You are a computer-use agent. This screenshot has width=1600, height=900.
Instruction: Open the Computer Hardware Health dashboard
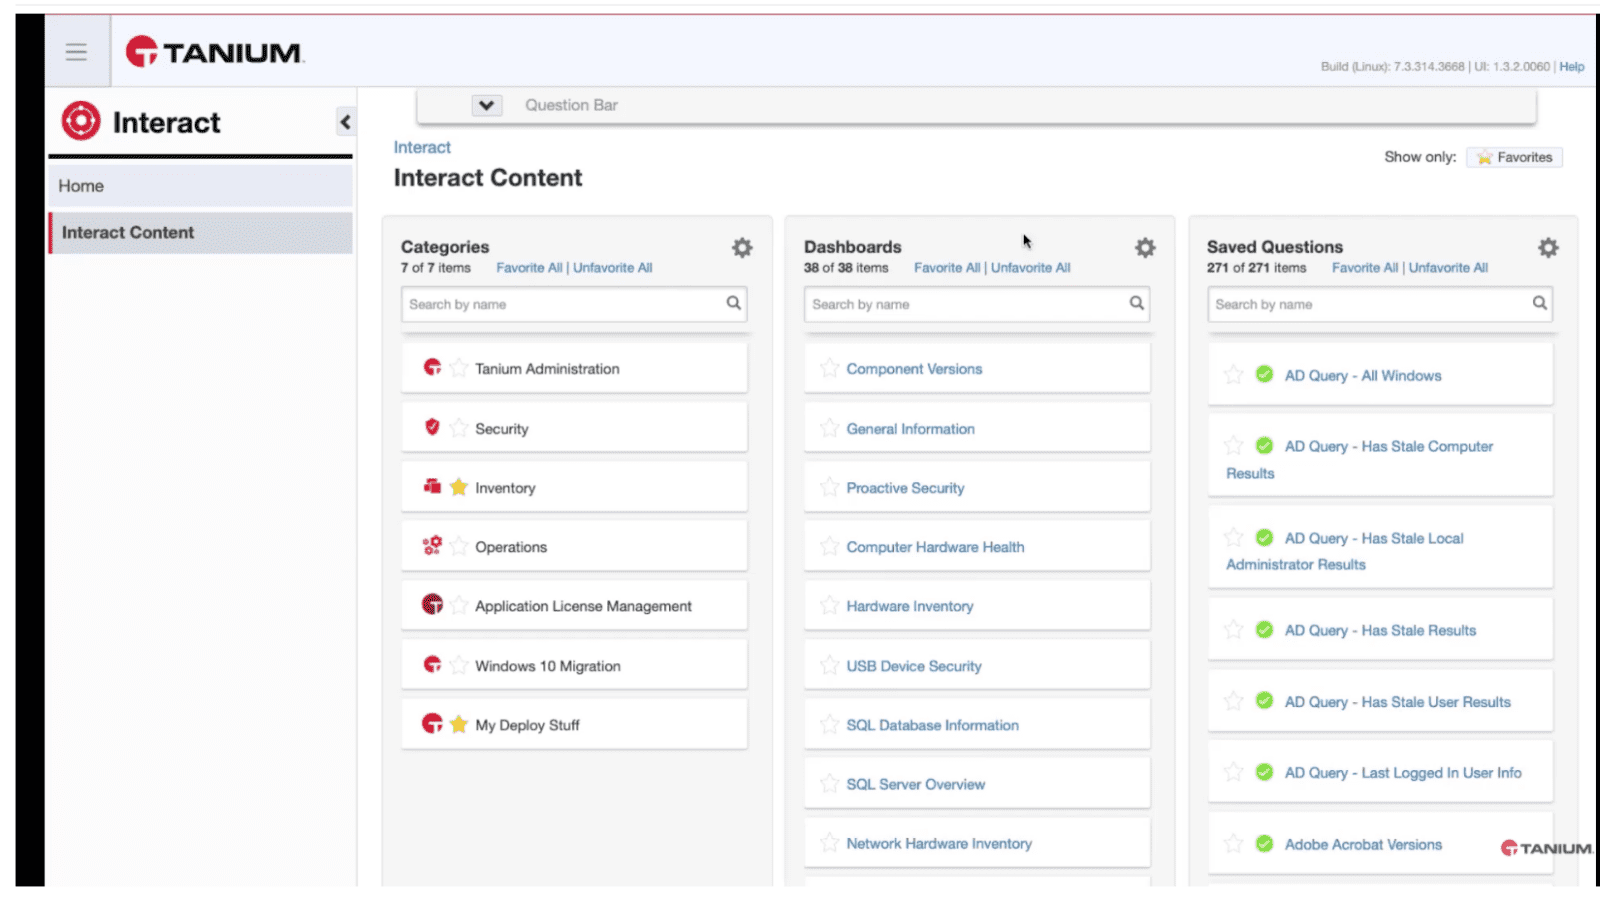point(935,547)
